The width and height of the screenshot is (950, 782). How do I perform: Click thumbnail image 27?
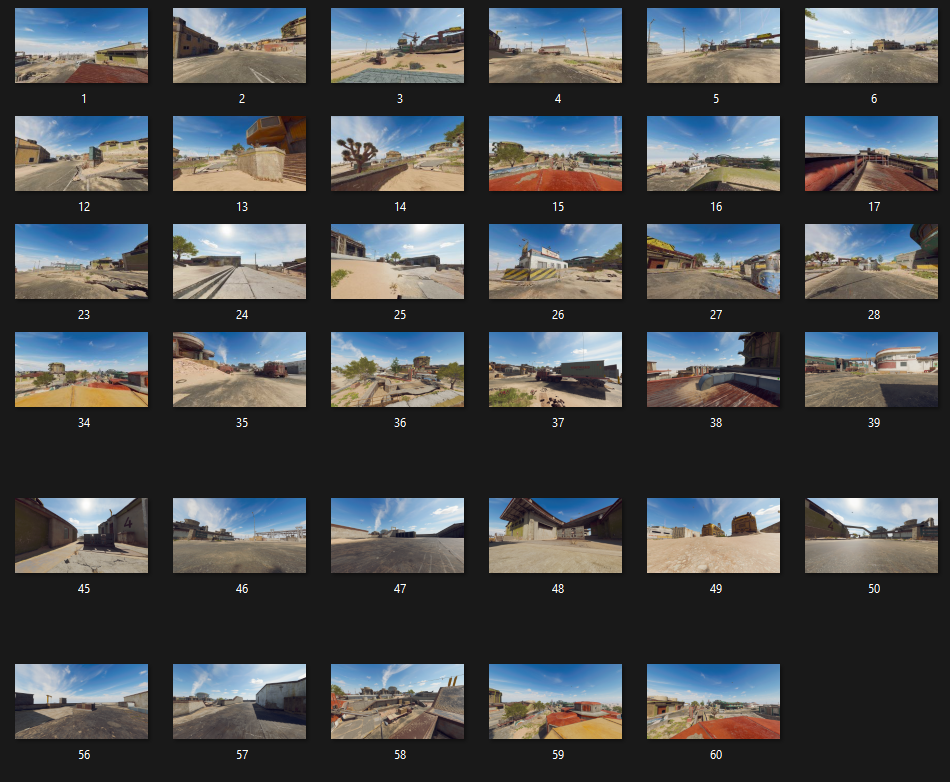(714, 262)
